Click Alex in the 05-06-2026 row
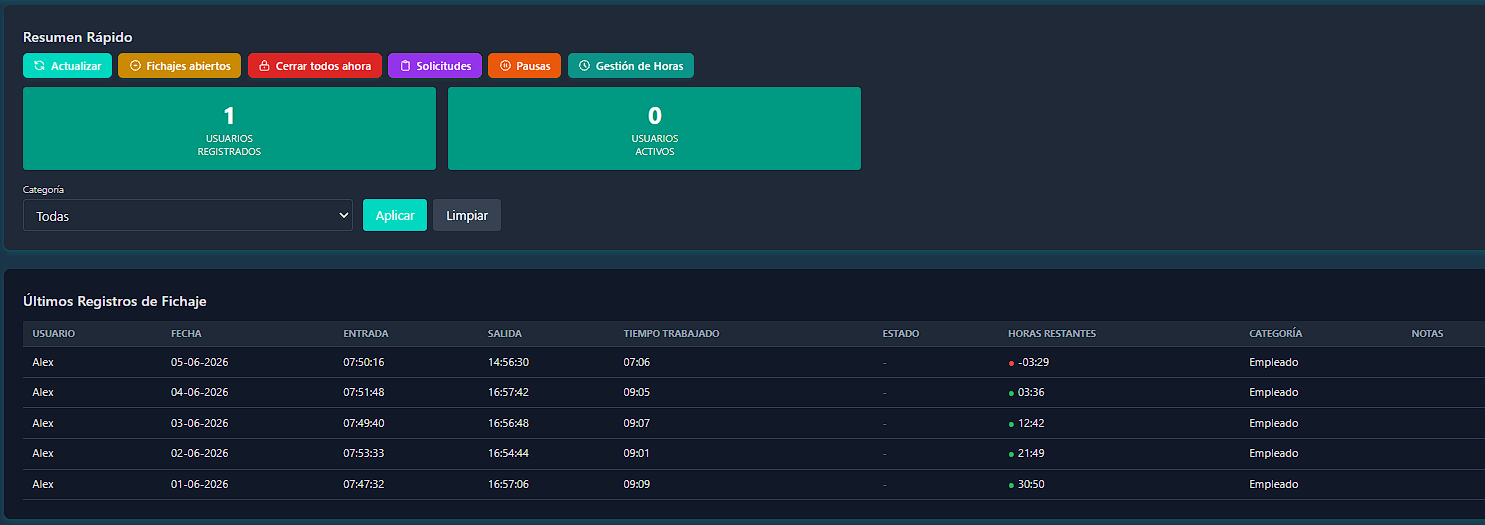This screenshot has width=1485, height=525. (x=43, y=362)
